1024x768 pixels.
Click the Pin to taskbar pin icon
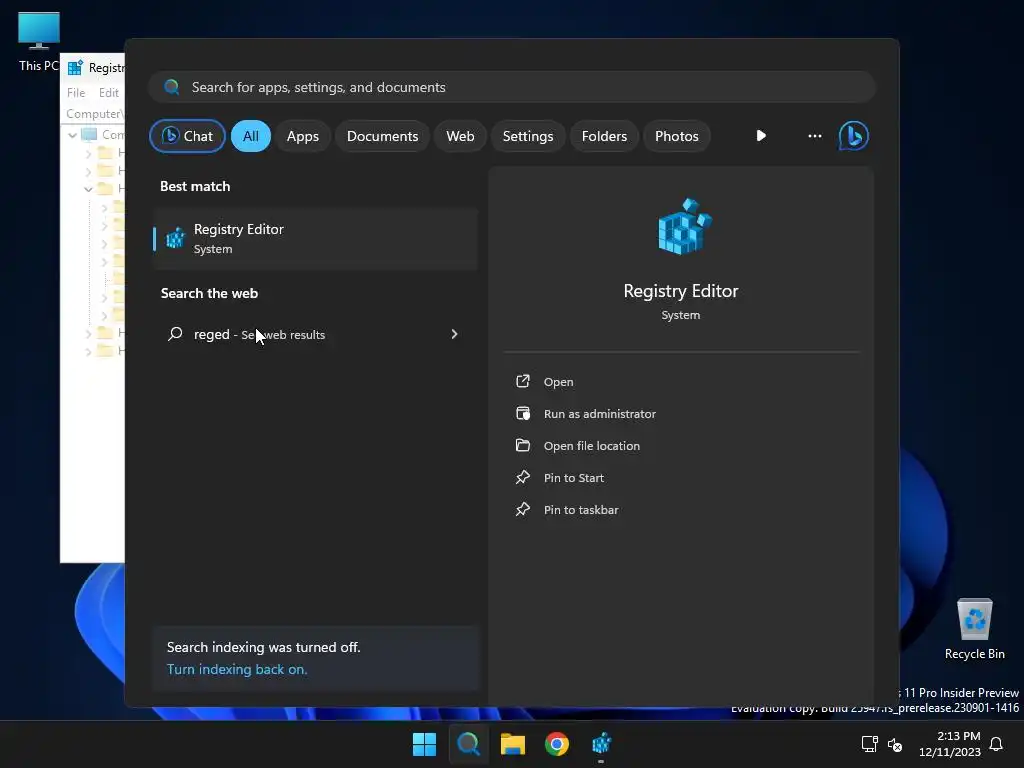pos(522,509)
